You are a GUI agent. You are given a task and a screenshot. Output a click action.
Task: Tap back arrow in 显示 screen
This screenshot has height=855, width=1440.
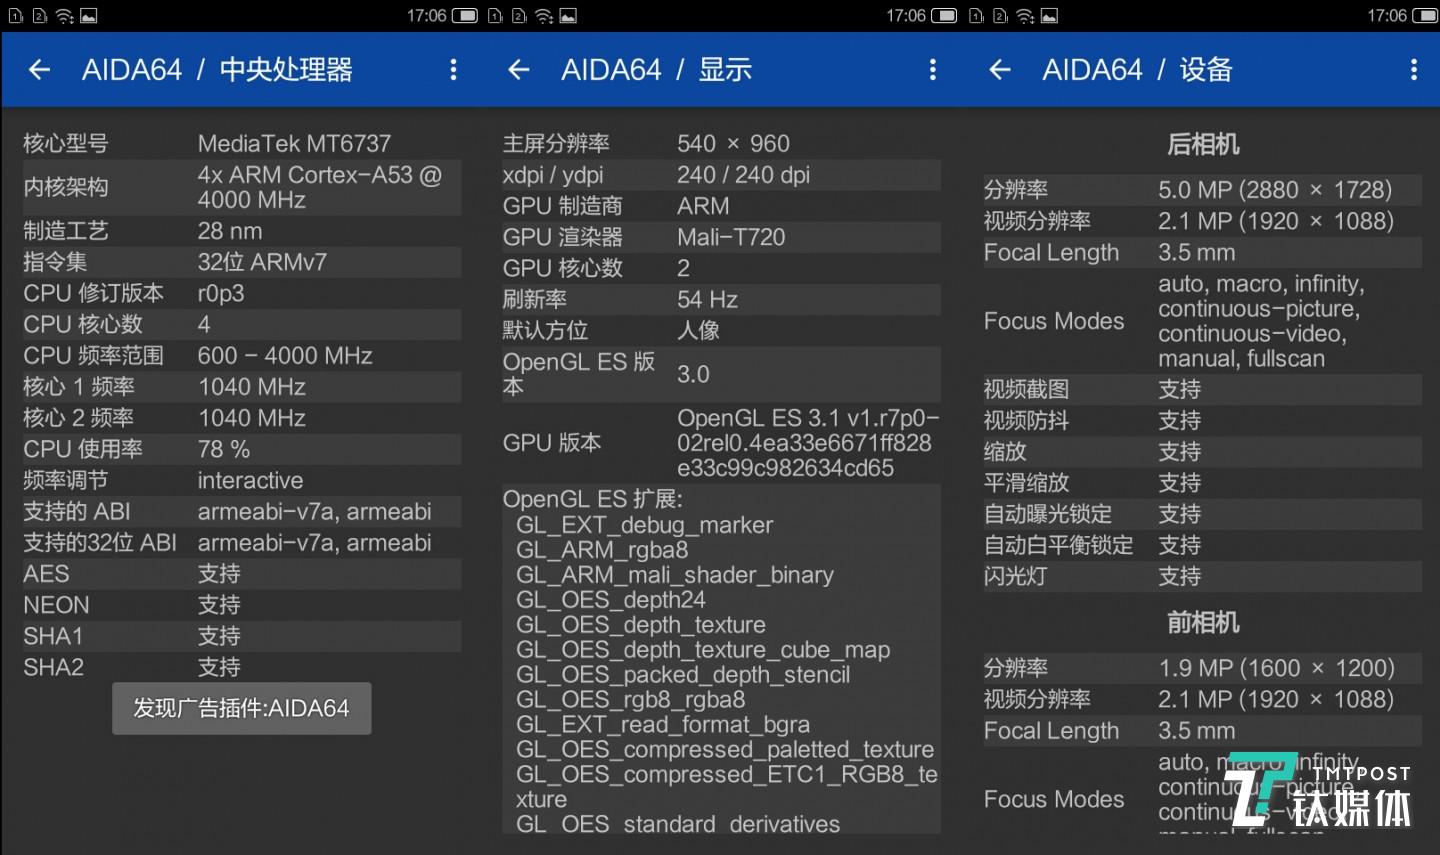(x=518, y=69)
